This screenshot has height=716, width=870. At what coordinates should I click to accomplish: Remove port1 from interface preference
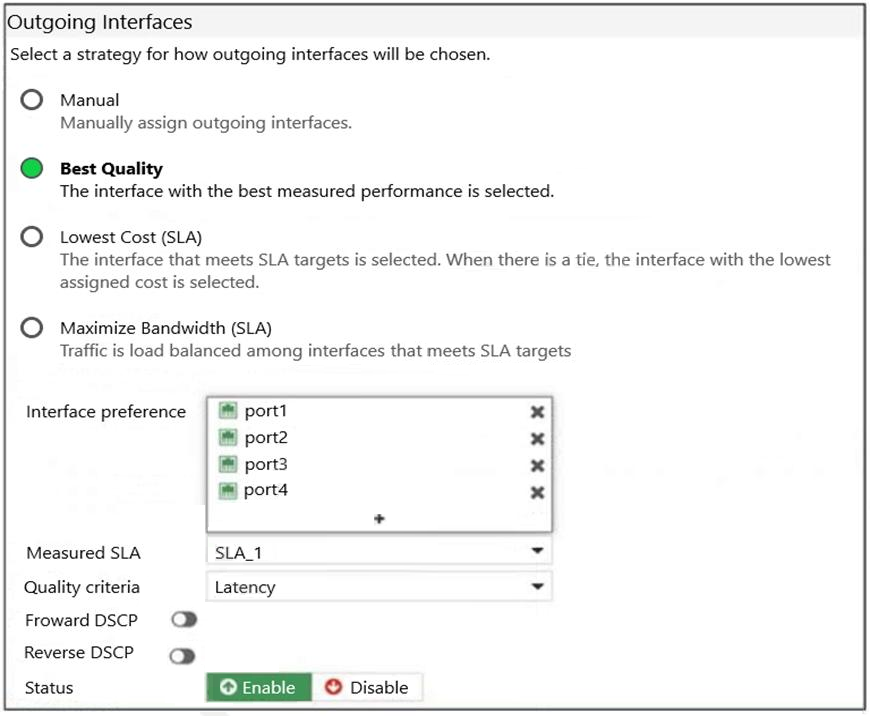537,412
